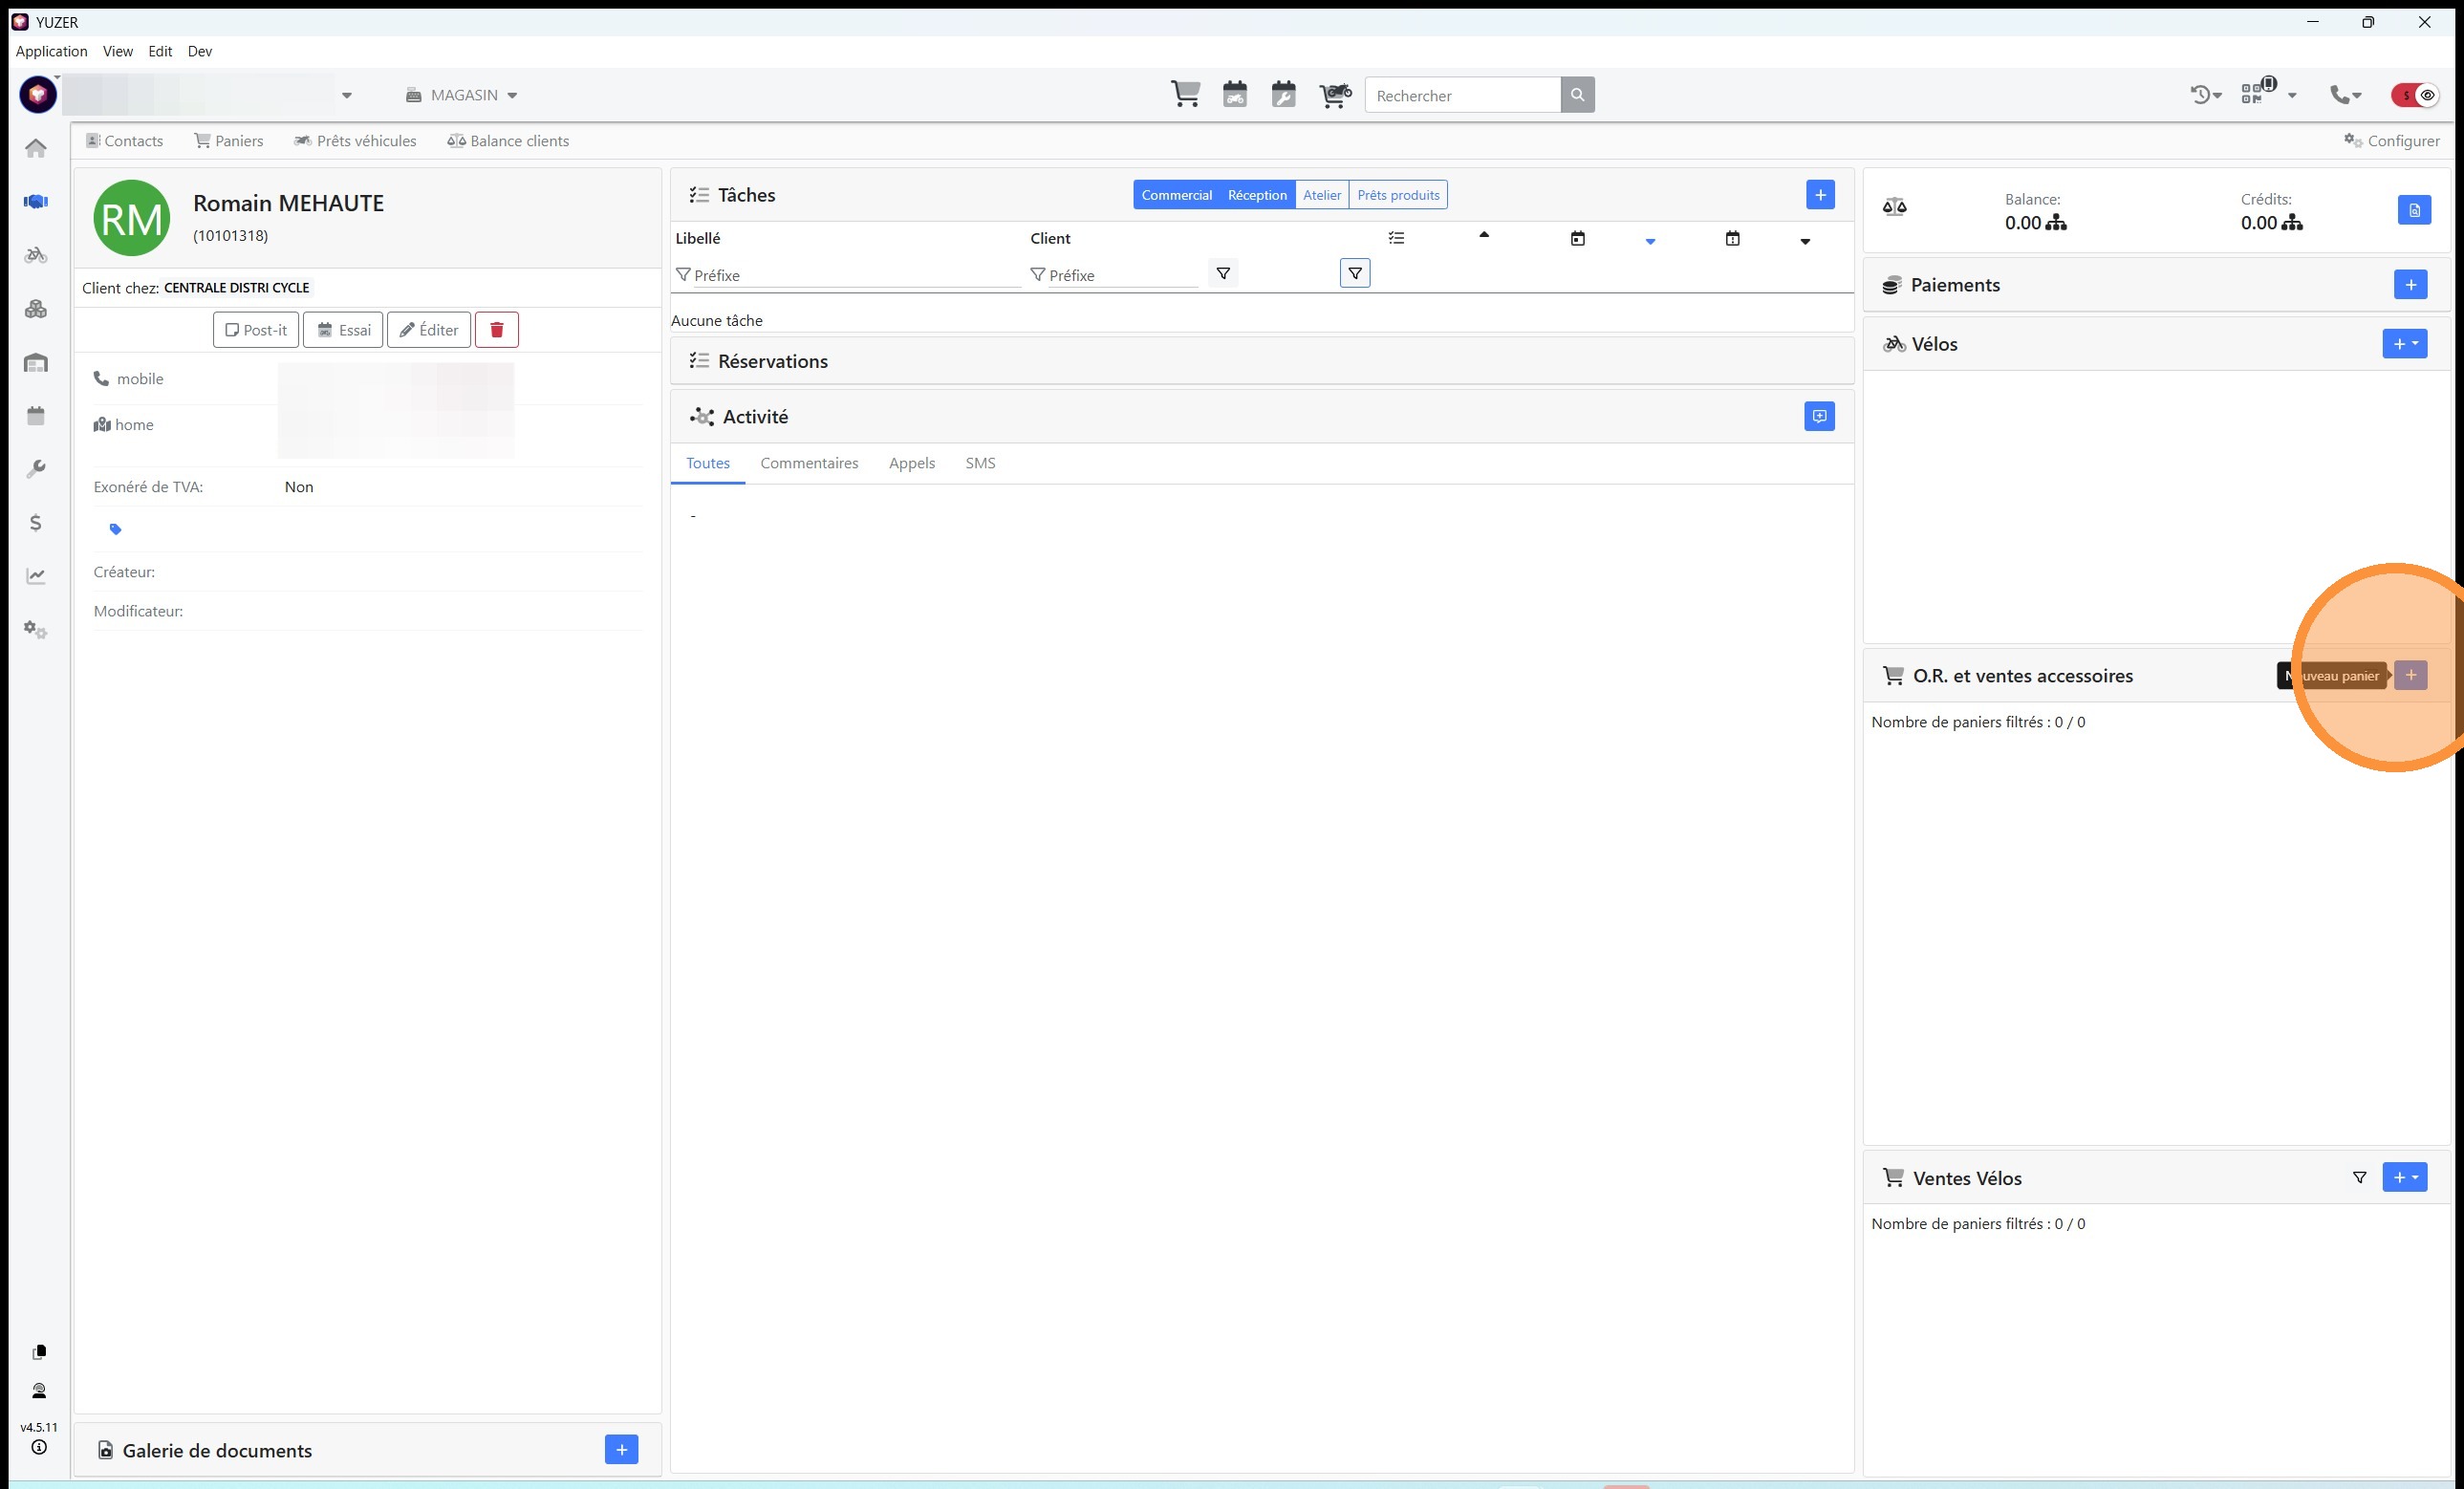Toggle the Commercial task filter
This screenshot has width=2464, height=1489.
coord(1176,195)
